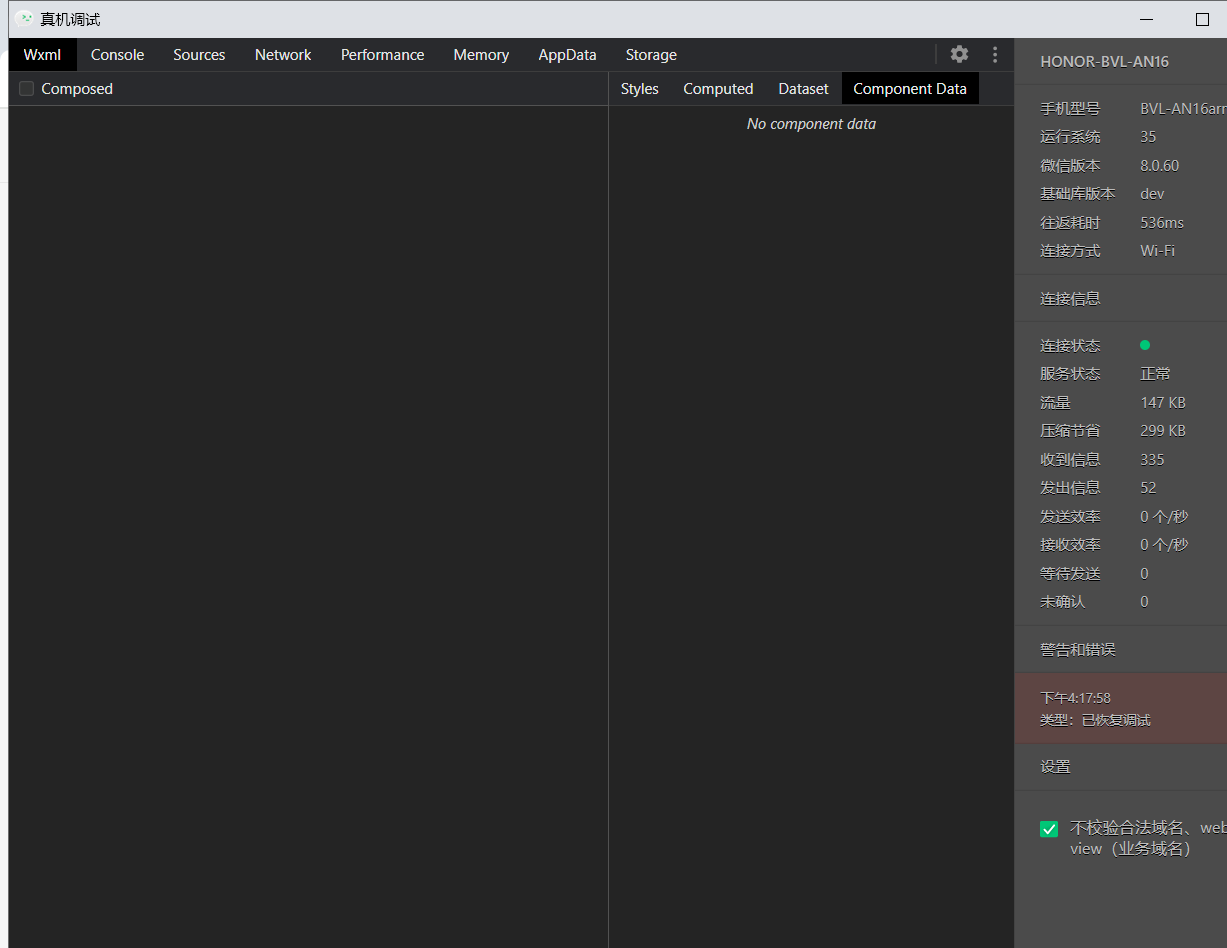The height and width of the screenshot is (948, 1227).
Task: Open the AppData tab
Action: 567,55
